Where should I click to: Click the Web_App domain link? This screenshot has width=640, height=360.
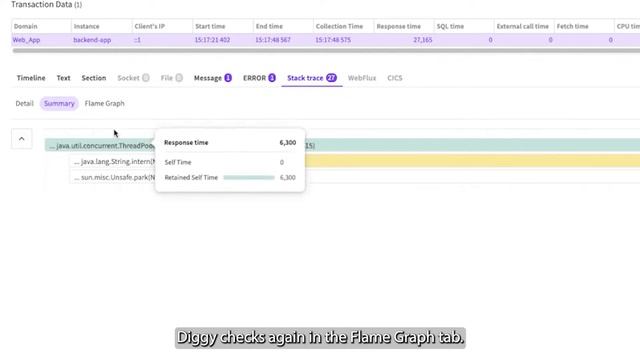[26, 40]
